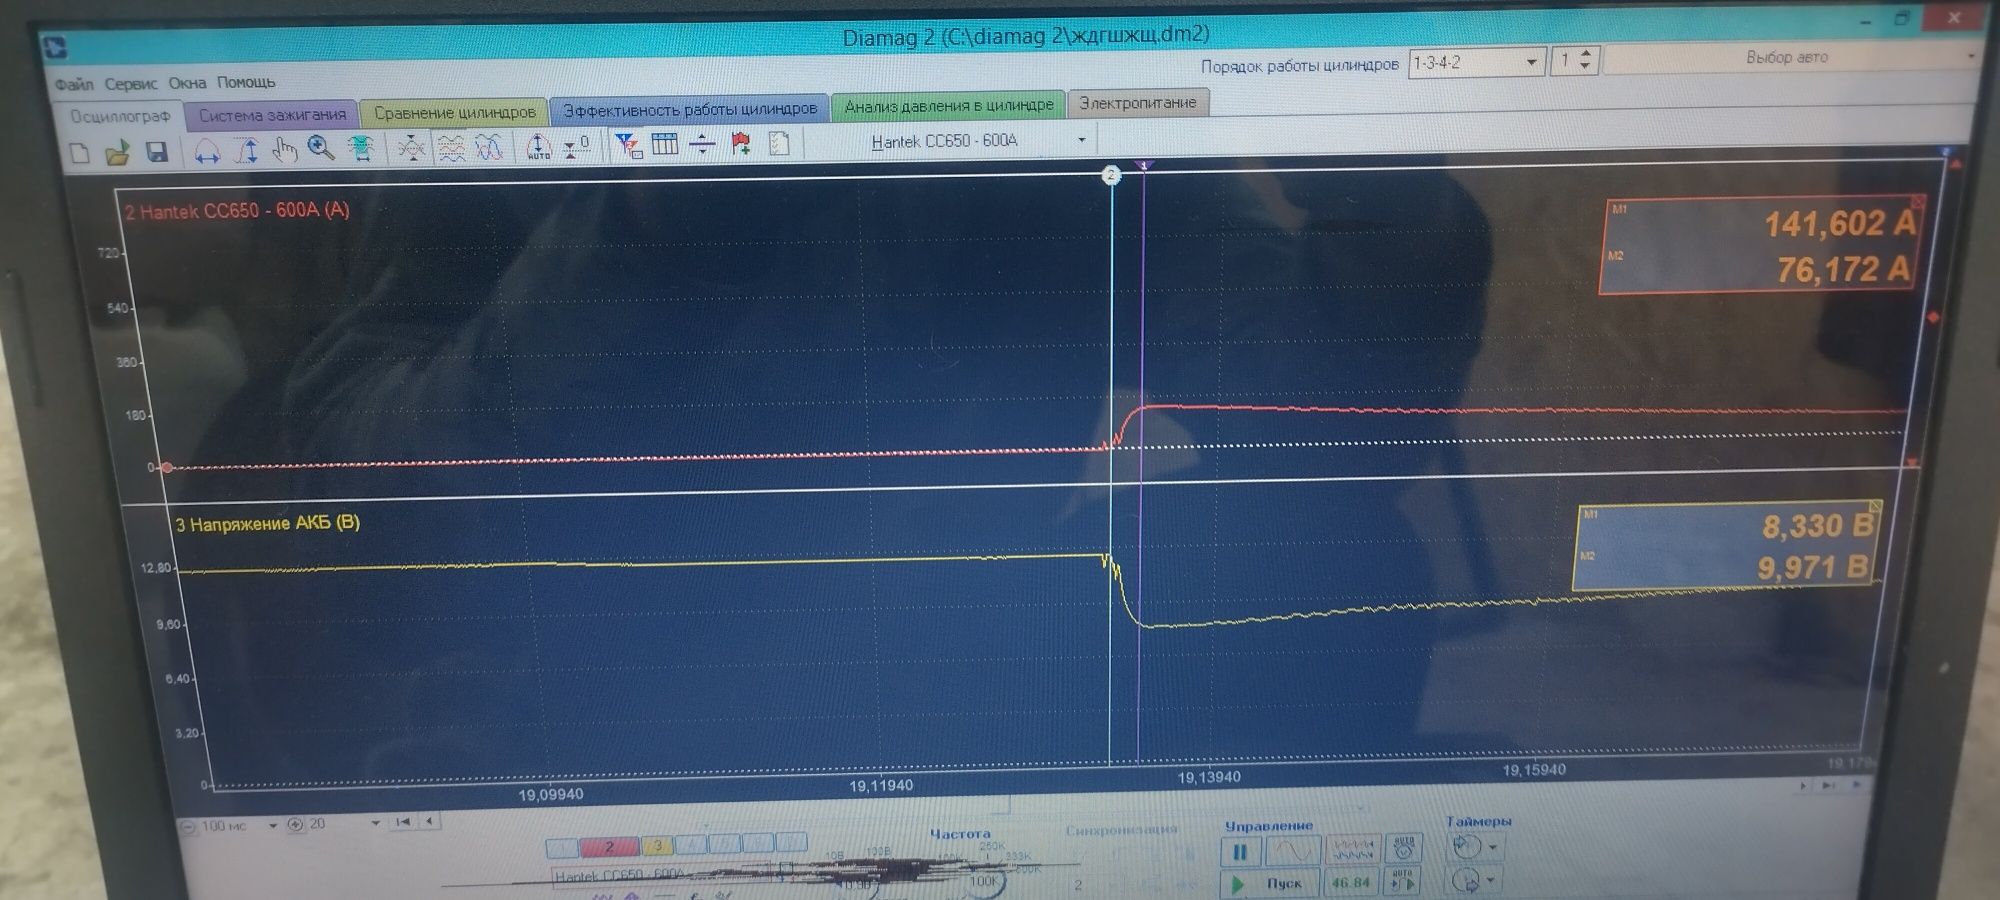
Task: Switch to the Система зажигания tab
Action: (x=272, y=115)
